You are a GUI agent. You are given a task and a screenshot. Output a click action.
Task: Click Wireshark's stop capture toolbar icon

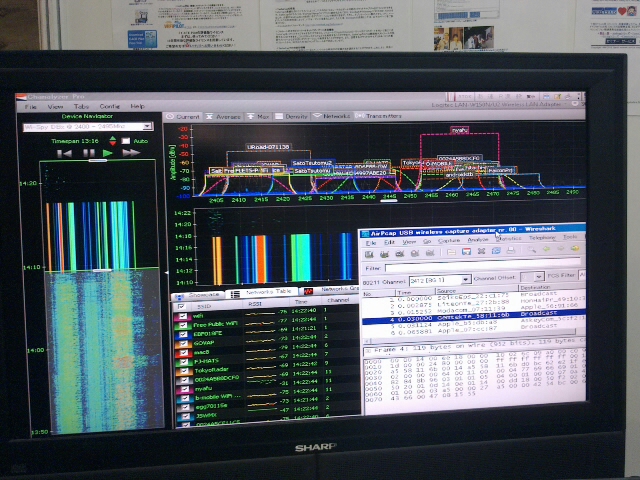[415, 253]
